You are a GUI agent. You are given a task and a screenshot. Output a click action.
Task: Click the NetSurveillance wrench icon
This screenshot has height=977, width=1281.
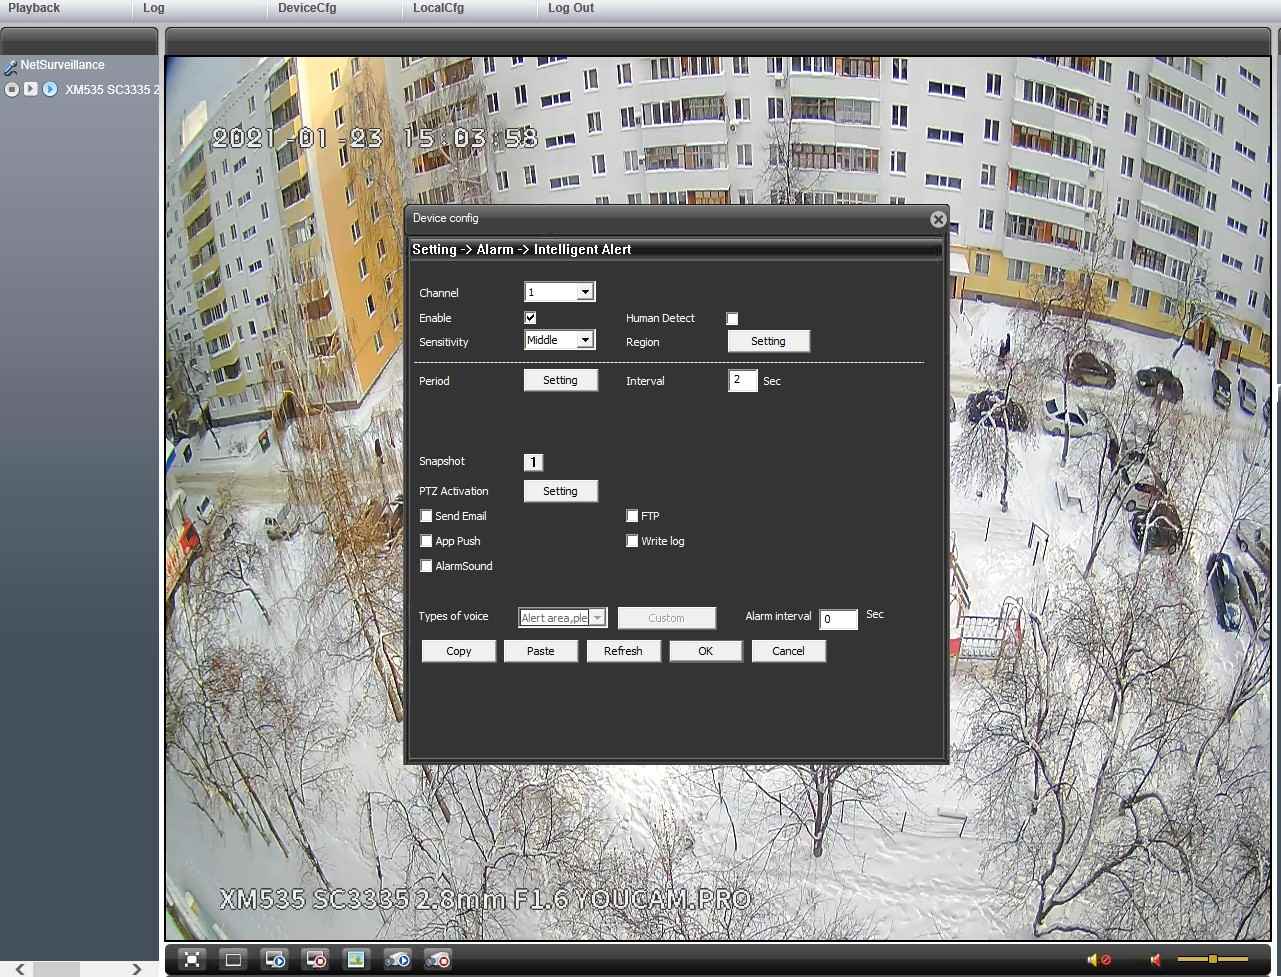point(11,67)
